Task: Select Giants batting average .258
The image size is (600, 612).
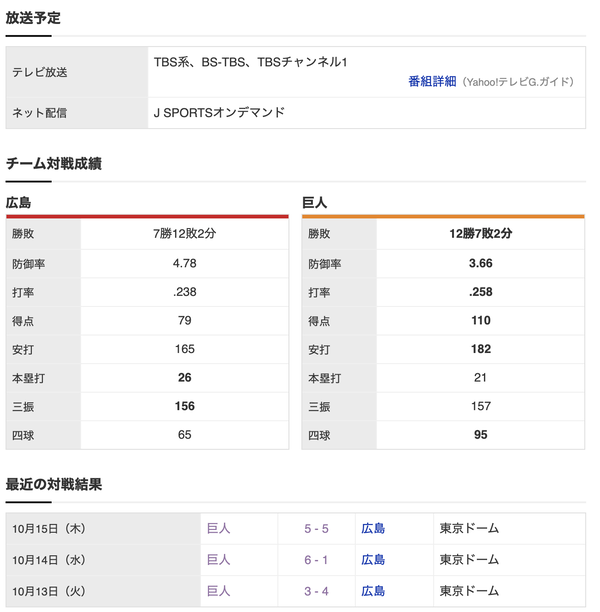Action: click(x=481, y=292)
